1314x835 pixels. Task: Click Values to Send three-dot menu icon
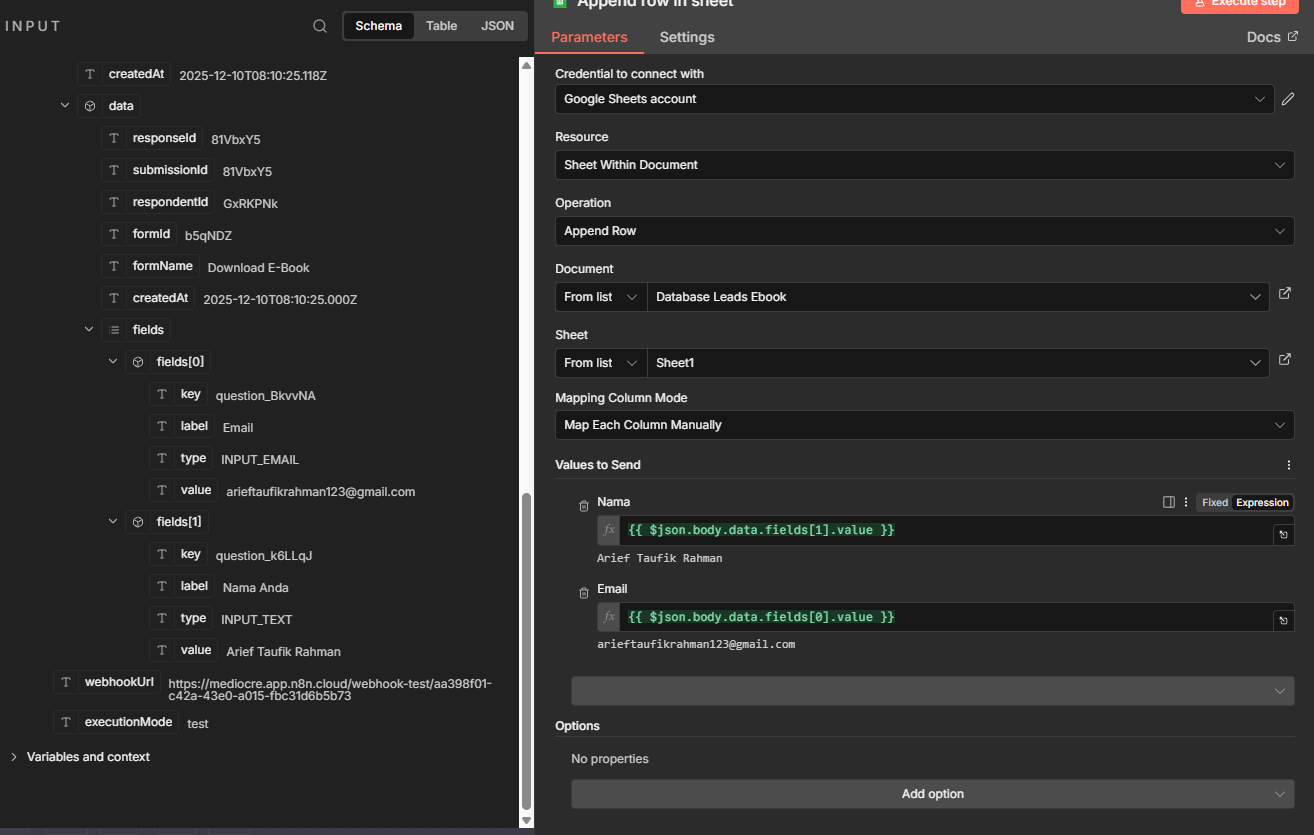click(x=1288, y=465)
